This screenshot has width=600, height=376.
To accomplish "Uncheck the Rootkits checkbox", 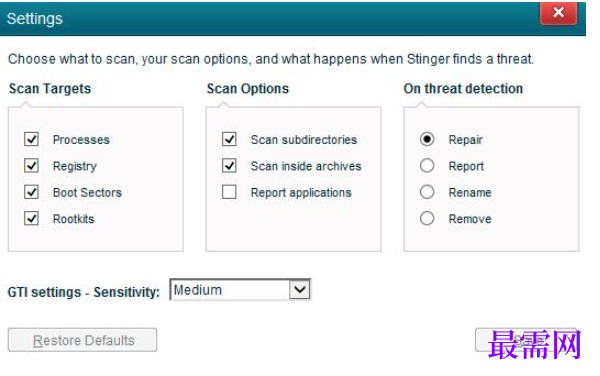I will tap(31, 218).
